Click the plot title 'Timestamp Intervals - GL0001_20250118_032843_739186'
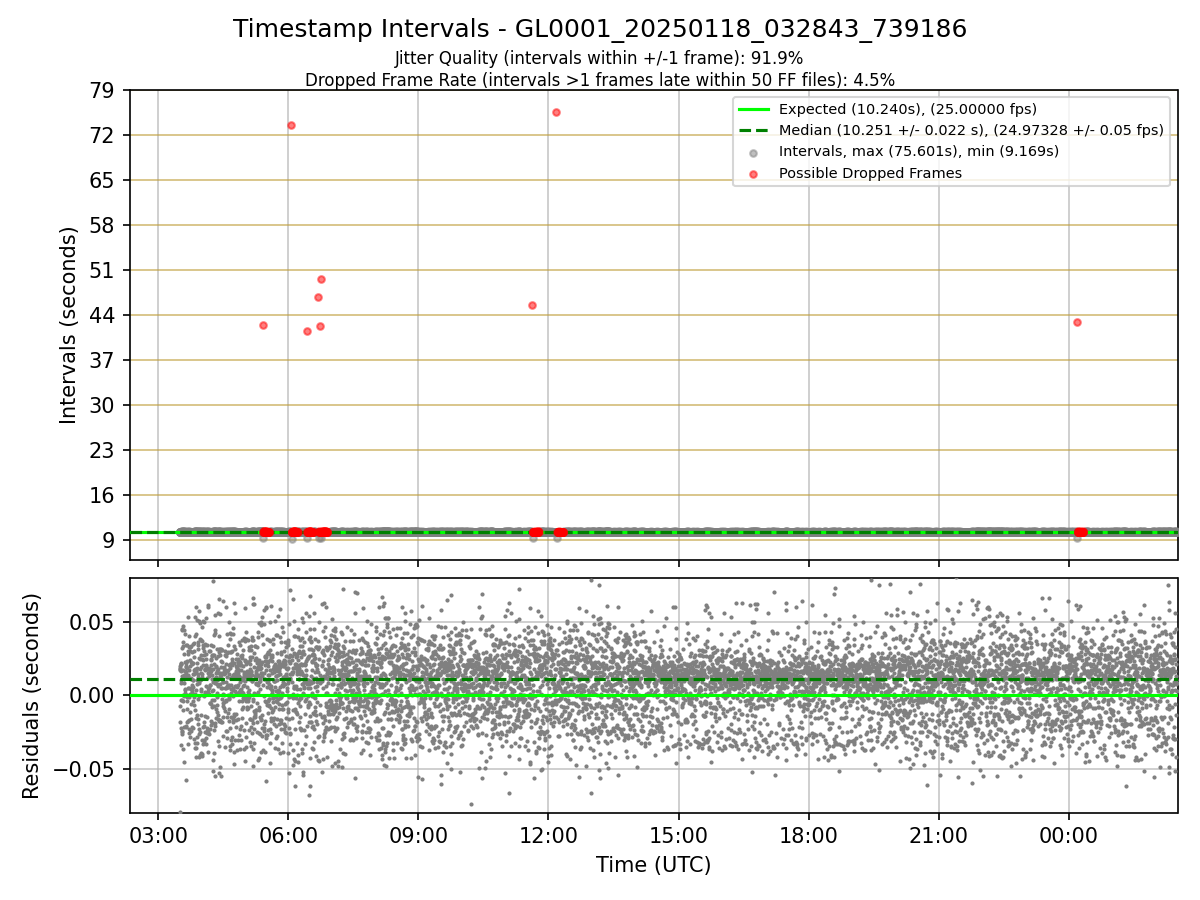 pos(600,29)
